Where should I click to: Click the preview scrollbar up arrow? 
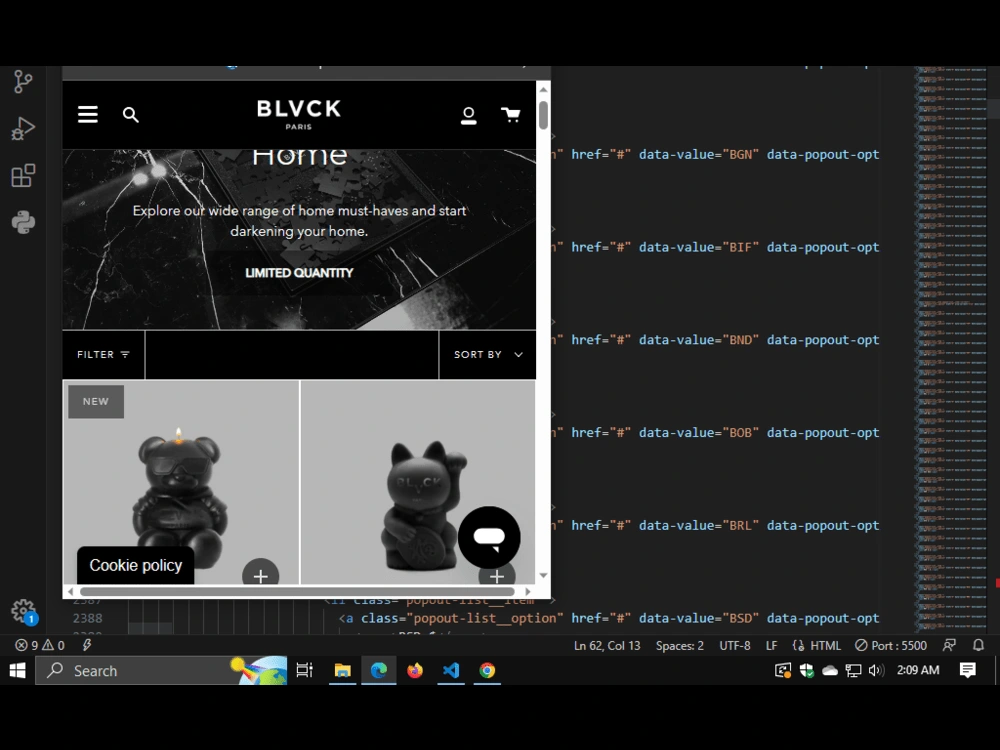543,89
